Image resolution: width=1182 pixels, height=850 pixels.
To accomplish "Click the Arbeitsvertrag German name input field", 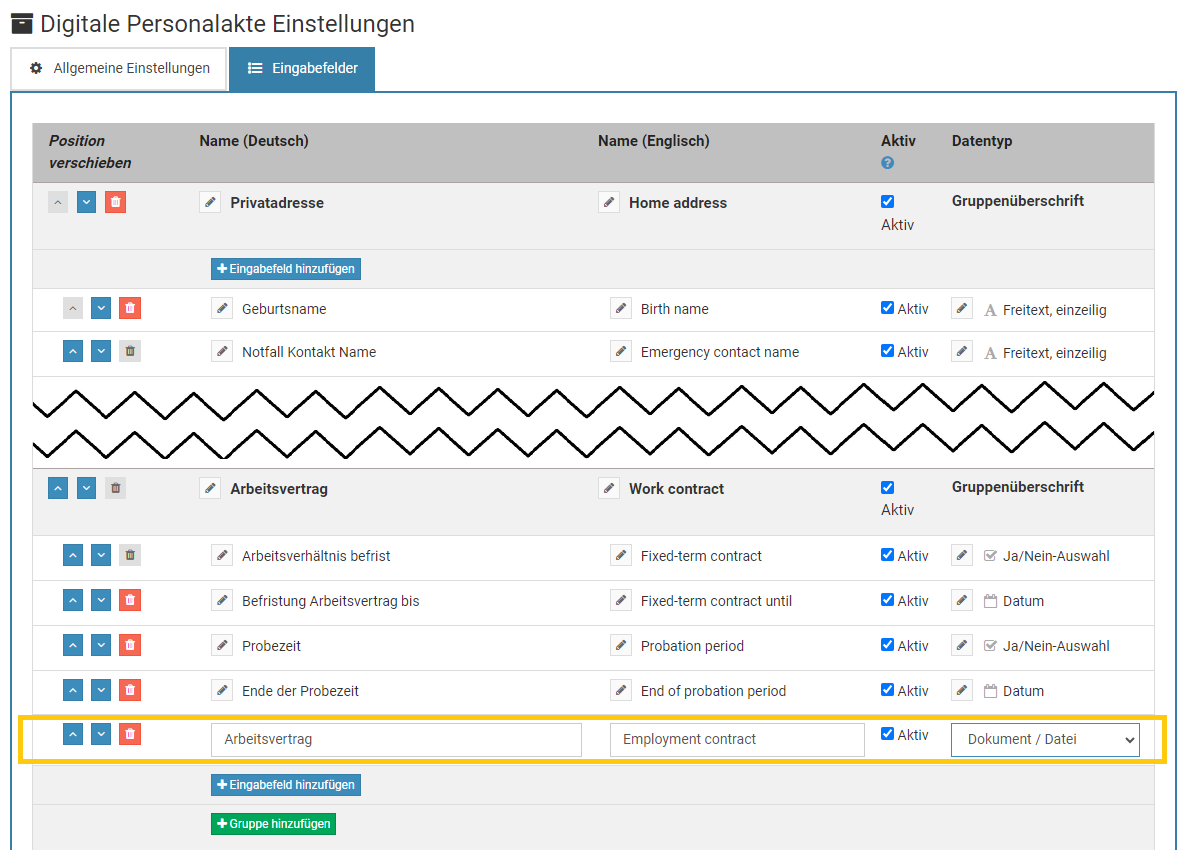I will click(396, 740).
